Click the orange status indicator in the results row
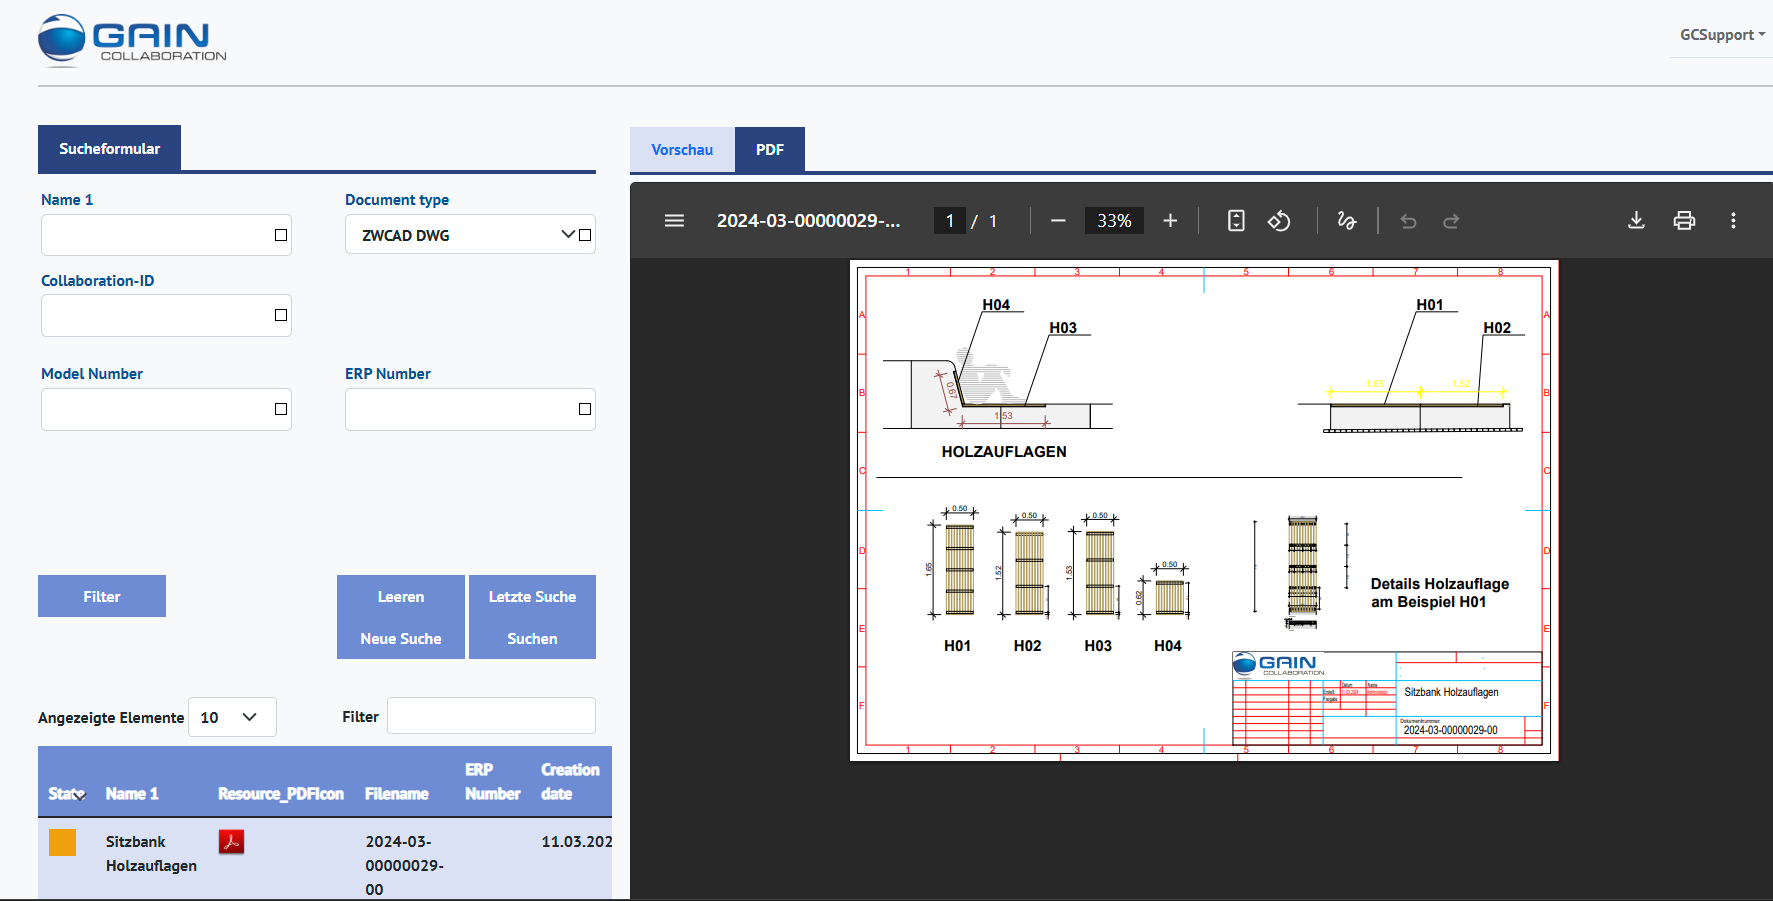1773x901 pixels. [x=62, y=842]
